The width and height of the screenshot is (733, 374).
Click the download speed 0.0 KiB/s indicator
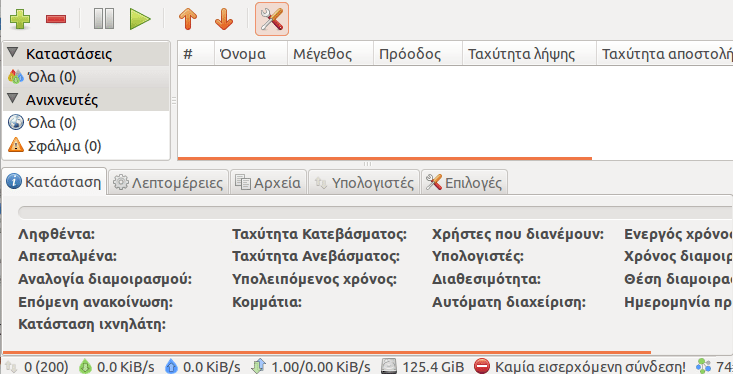(116, 367)
